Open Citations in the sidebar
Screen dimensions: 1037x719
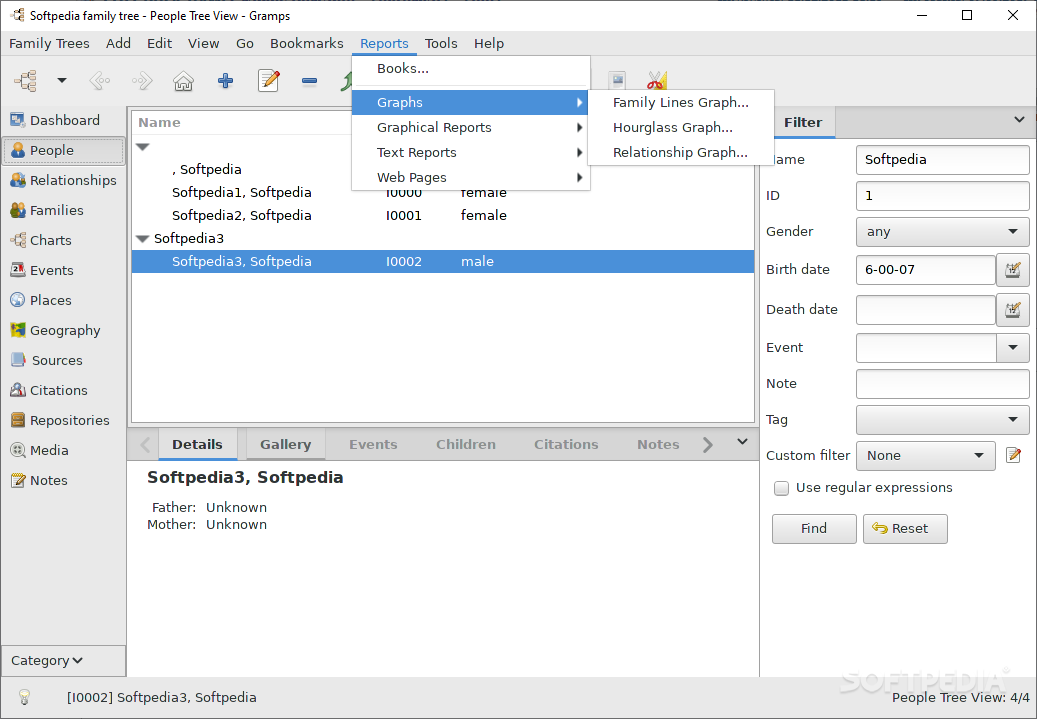pyautogui.click(x=63, y=390)
